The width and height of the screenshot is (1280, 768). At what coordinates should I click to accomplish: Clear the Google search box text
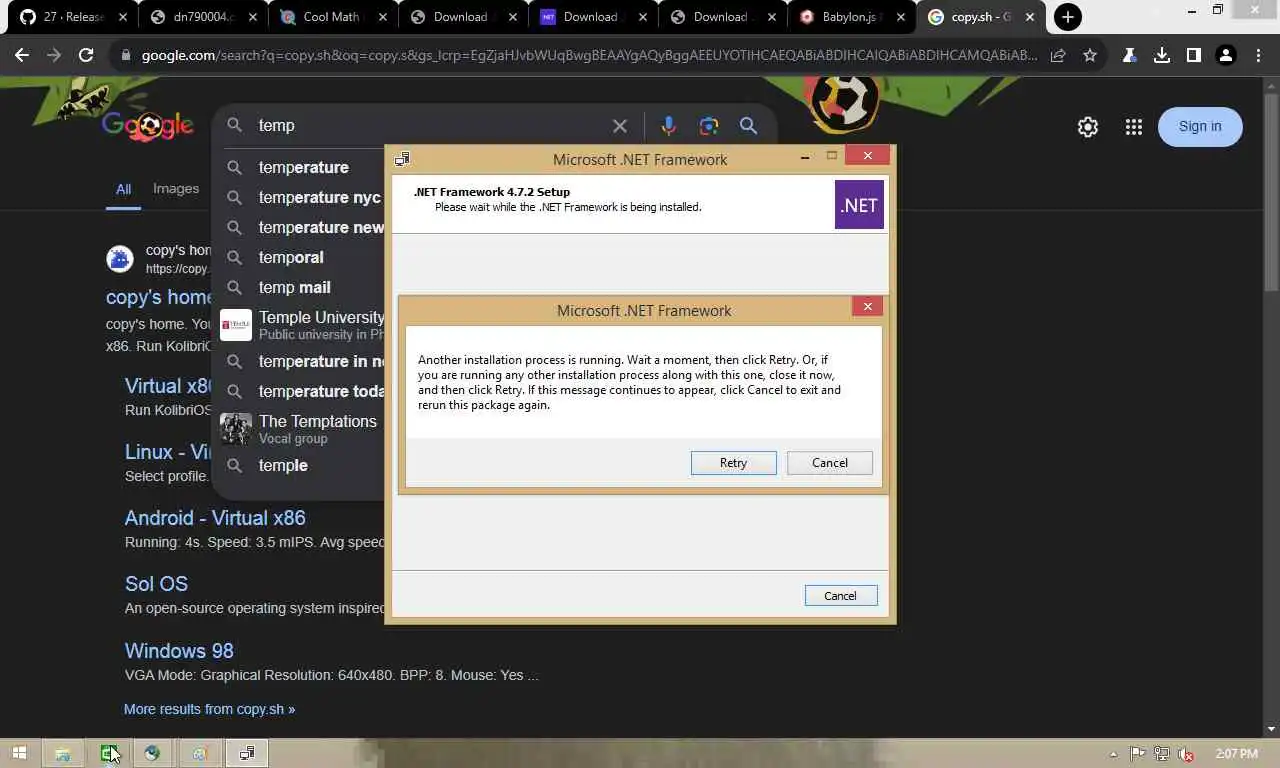[x=620, y=126]
